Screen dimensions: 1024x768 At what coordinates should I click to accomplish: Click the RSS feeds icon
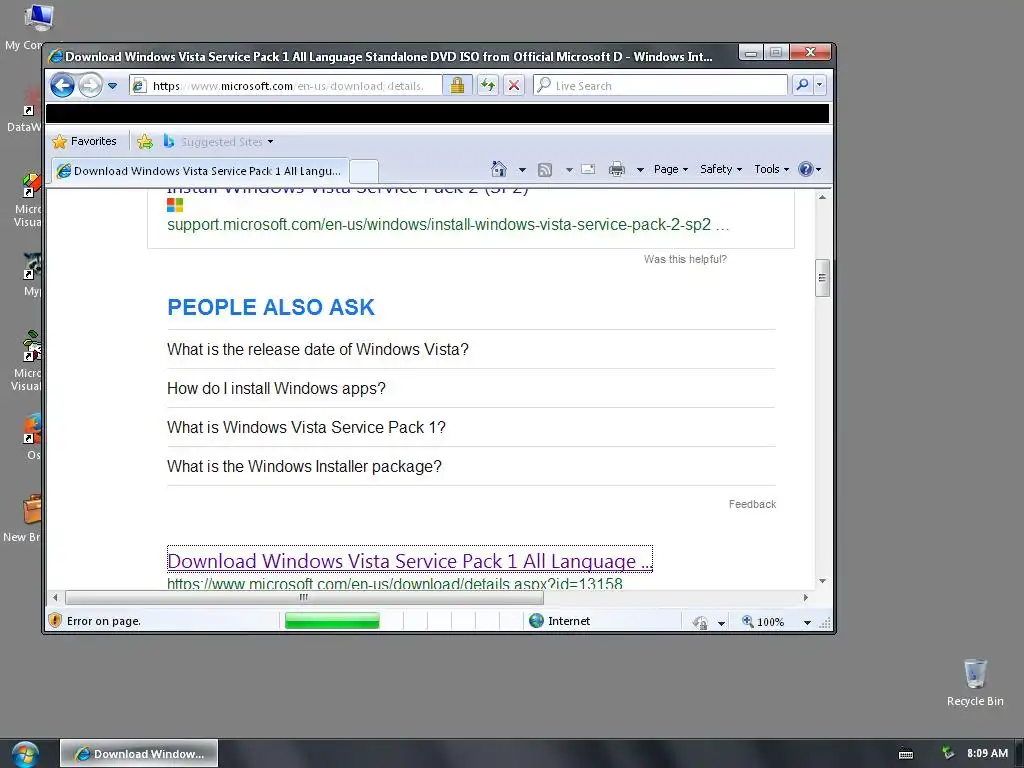tap(545, 170)
